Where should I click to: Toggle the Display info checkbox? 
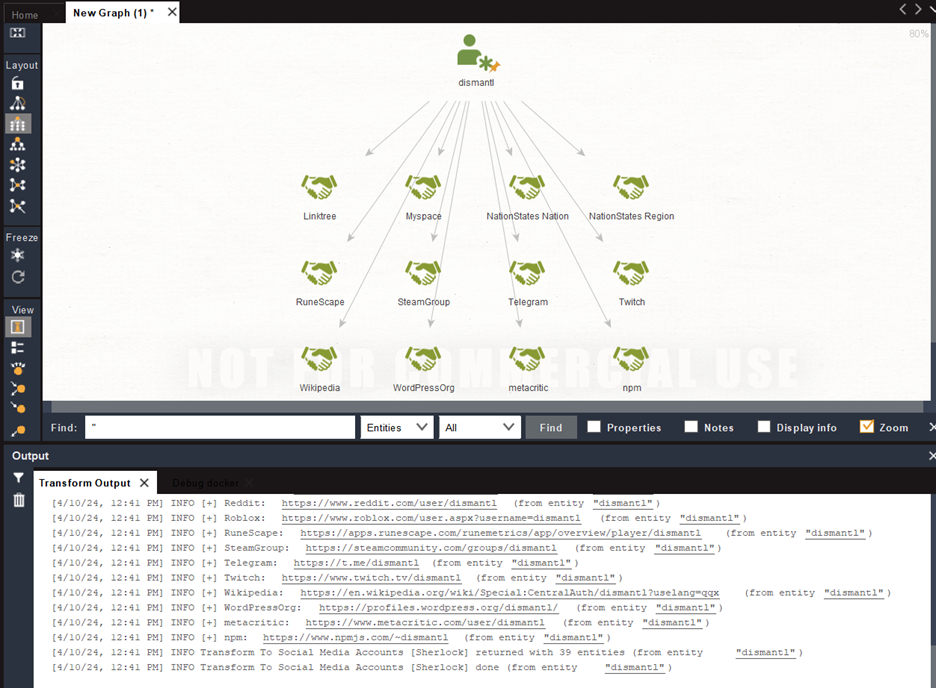click(x=764, y=427)
